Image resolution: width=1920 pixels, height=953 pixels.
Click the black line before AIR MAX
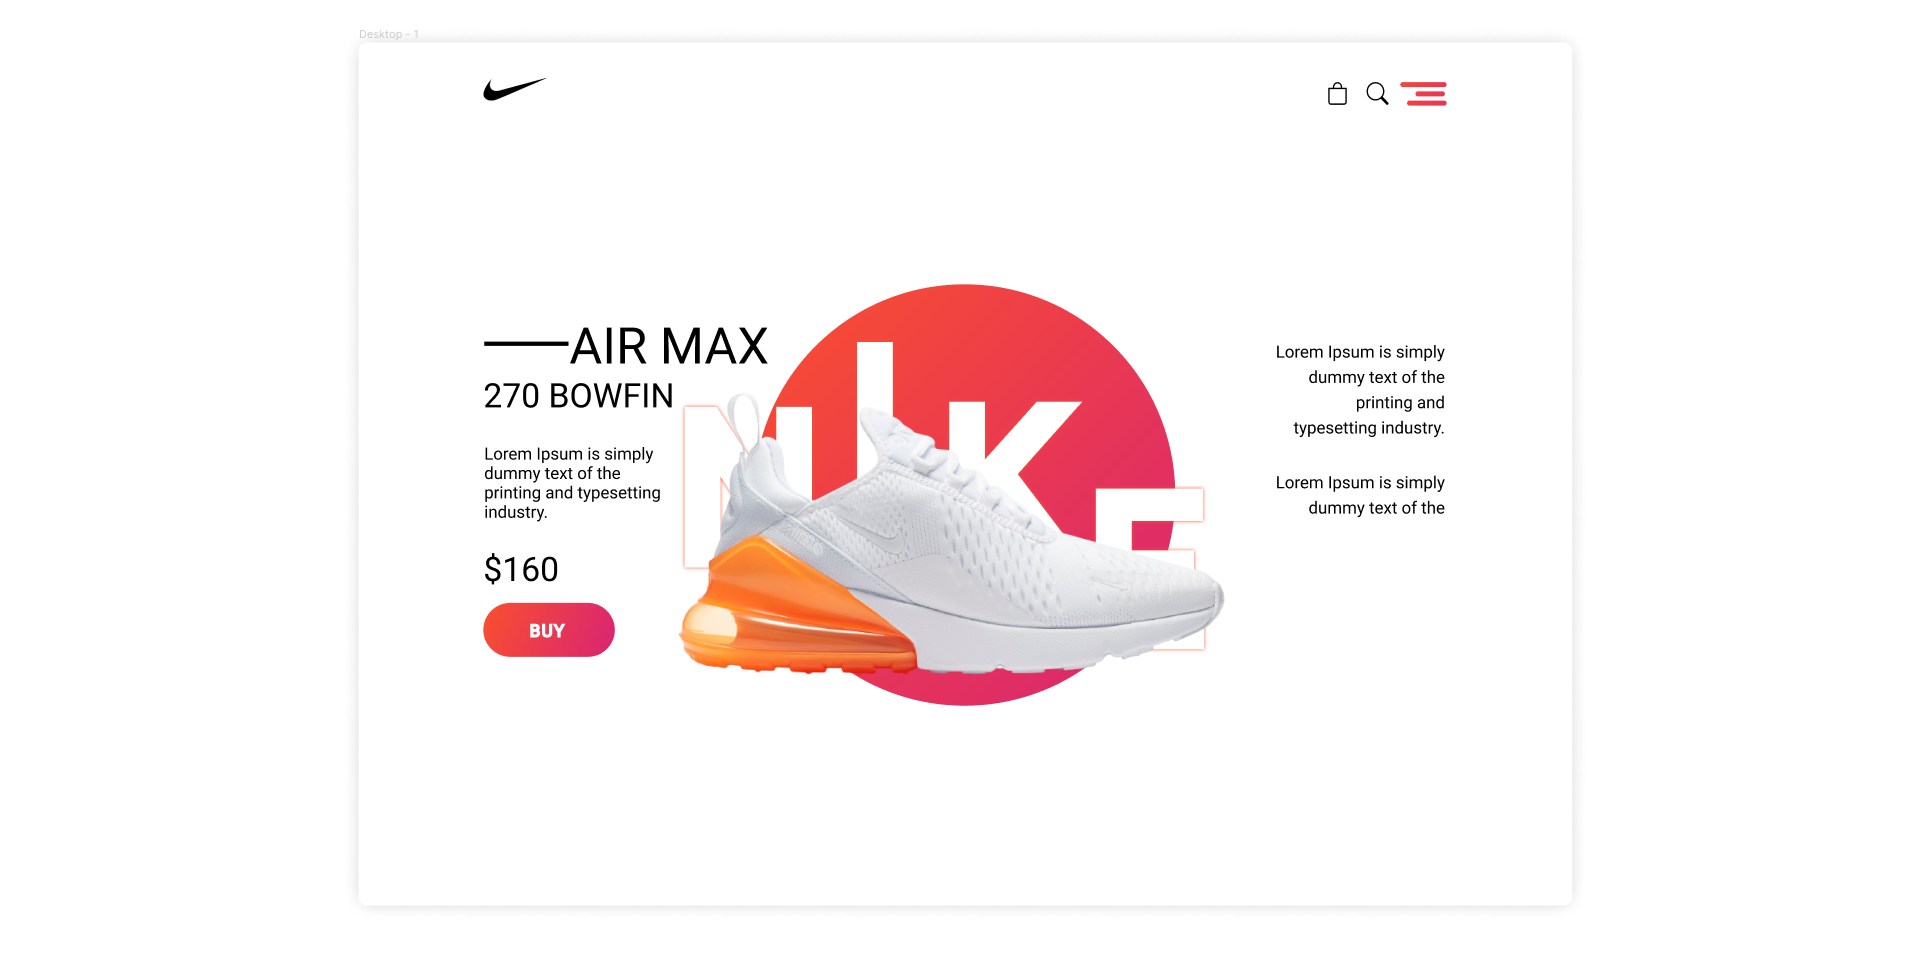tap(526, 344)
